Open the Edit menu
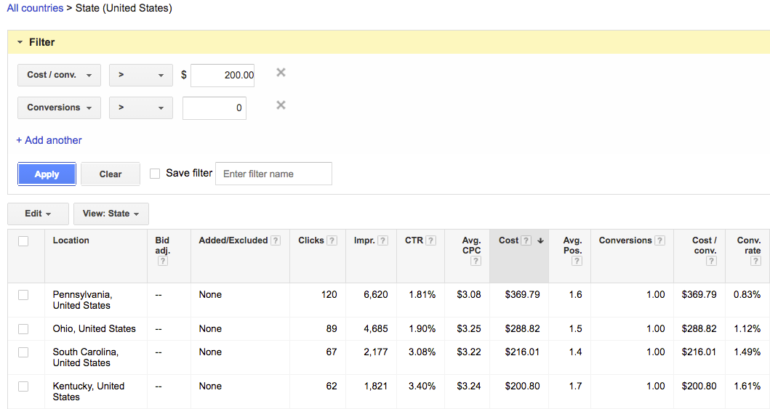770x409 pixels. click(x=39, y=213)
